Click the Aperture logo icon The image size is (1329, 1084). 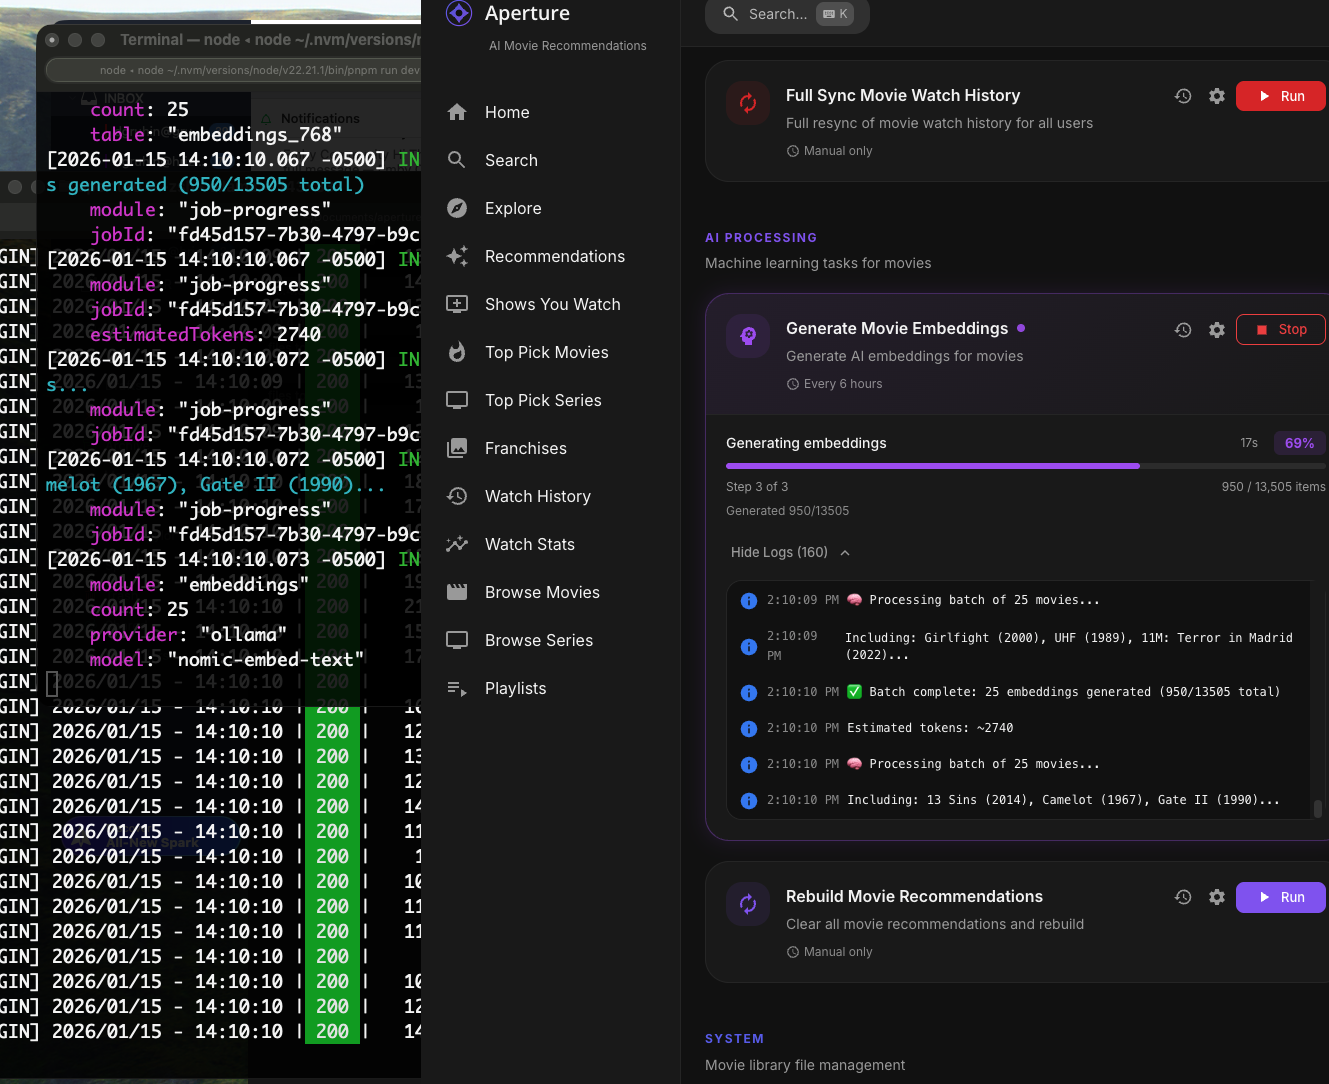coord(458,14)
